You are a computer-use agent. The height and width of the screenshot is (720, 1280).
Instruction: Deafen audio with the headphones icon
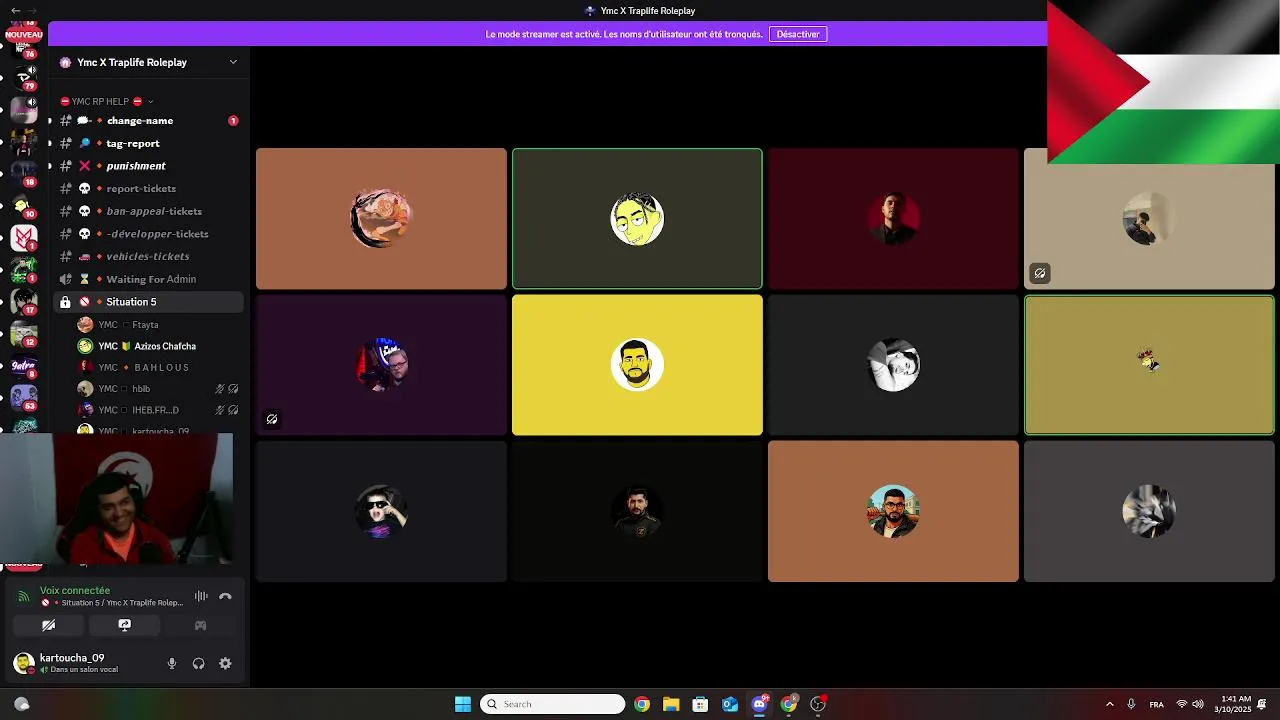tap(198, 663)
